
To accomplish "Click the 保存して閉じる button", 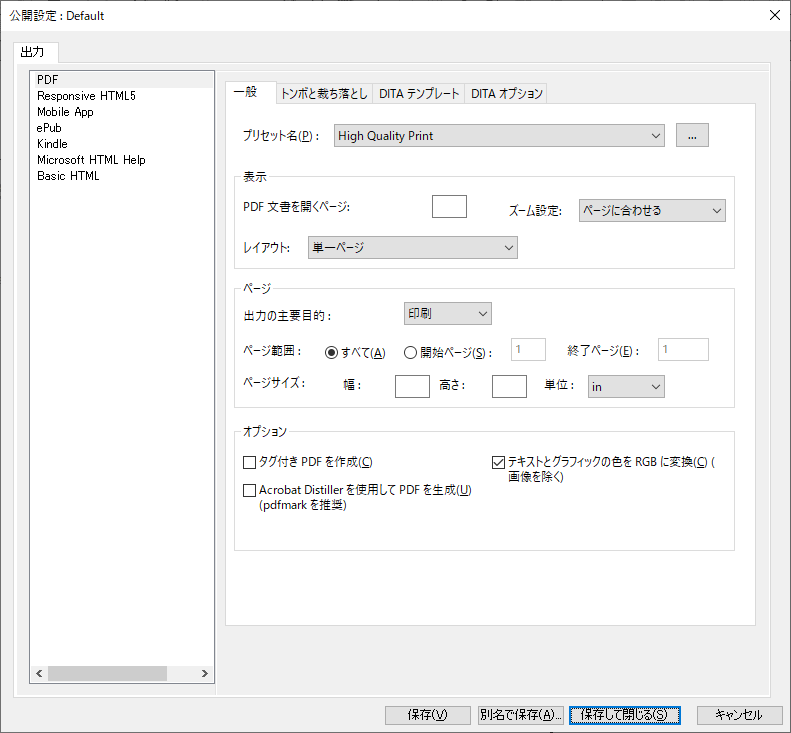I will click(625, 715).
